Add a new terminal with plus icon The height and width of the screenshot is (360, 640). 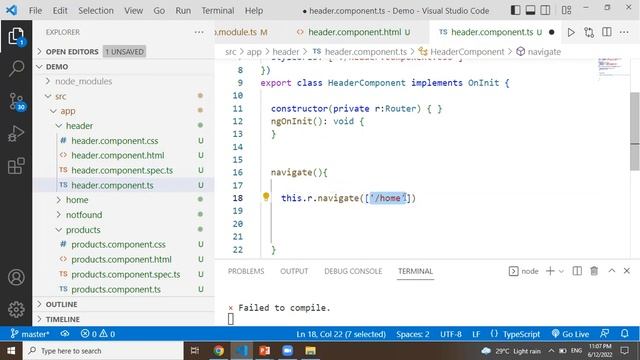coord(550,271)
